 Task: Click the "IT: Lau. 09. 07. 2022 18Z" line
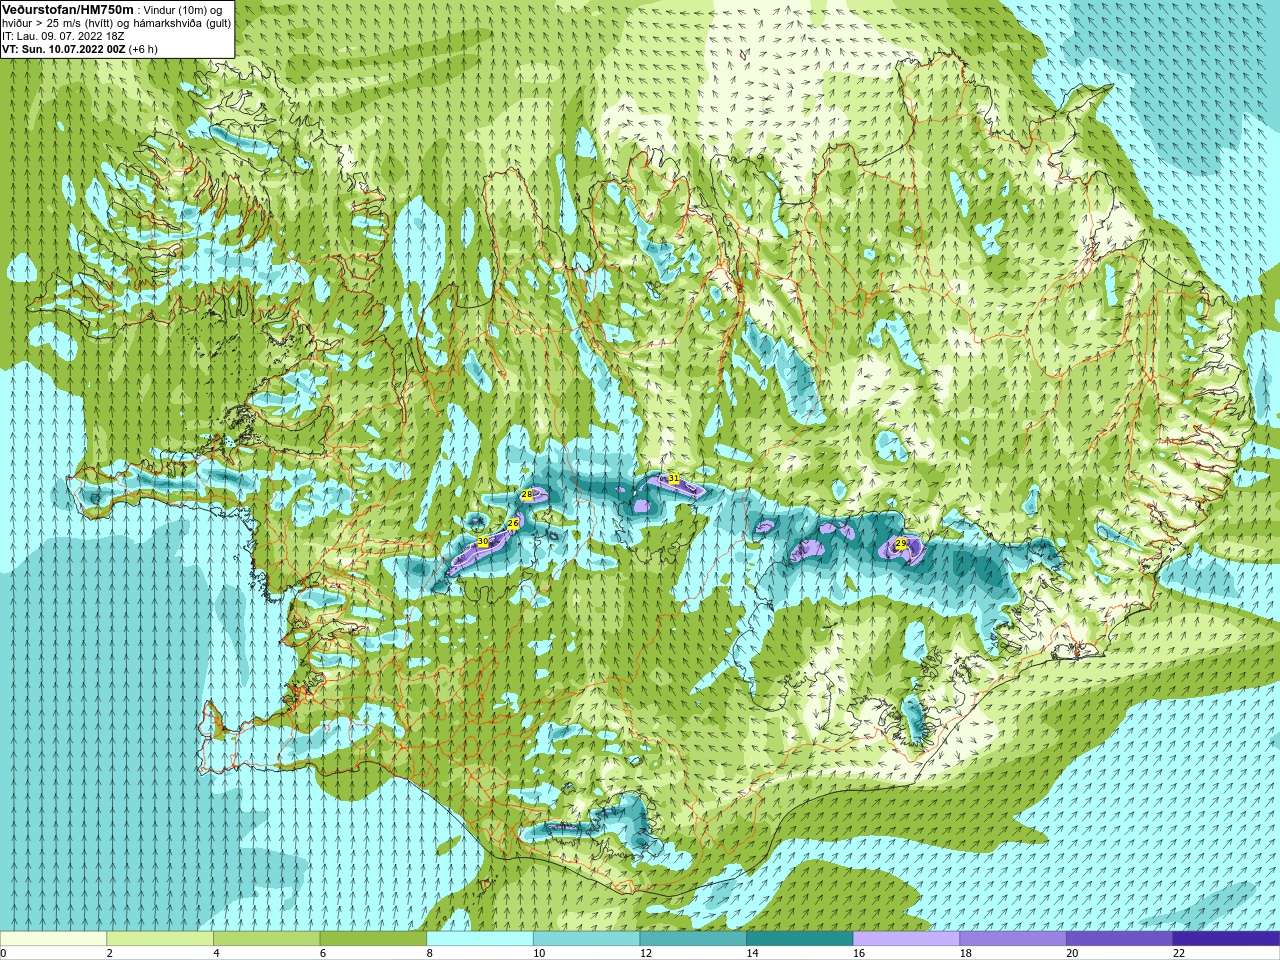click(x=63, y=36)
